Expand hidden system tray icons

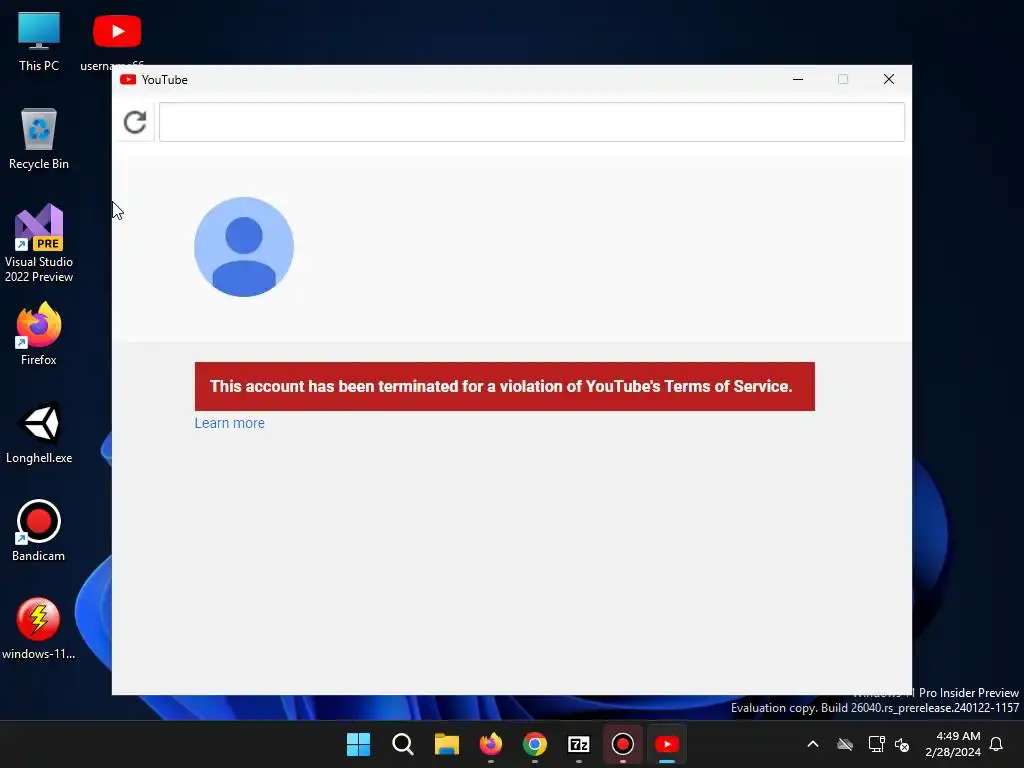point(813,744)
